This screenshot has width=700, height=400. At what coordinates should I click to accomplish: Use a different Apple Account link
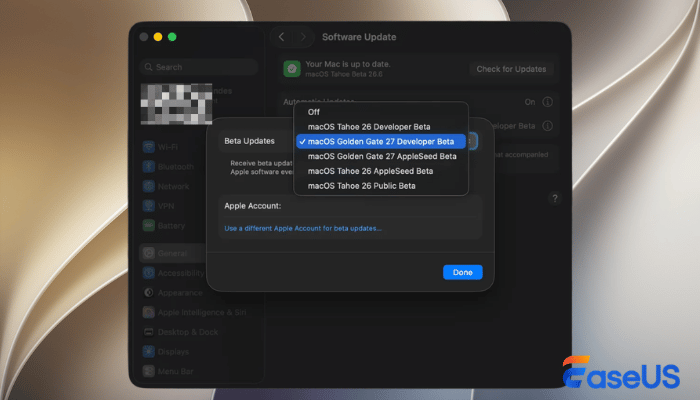tap(303, 228)
